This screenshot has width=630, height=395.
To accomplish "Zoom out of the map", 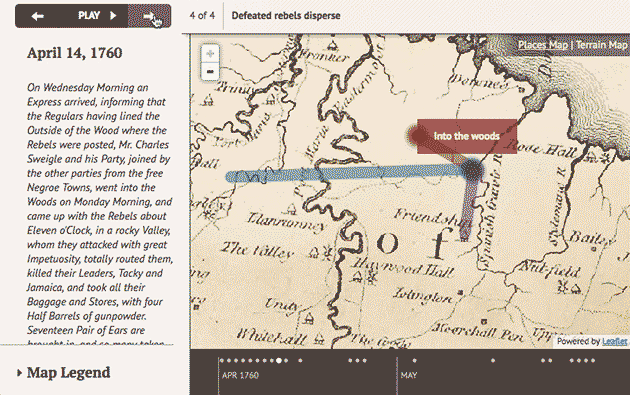I will tap(210, 72).
